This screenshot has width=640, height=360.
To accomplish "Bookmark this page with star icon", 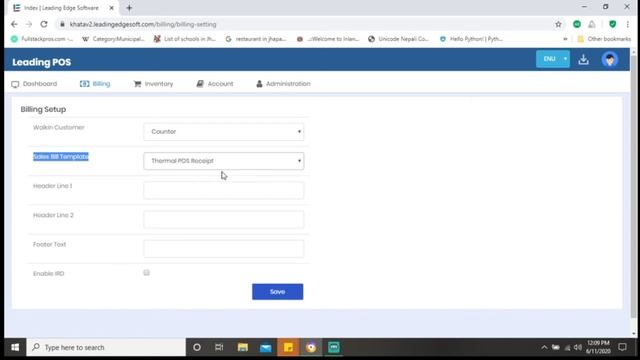I will pyautogui.click(x=558, y=24).
